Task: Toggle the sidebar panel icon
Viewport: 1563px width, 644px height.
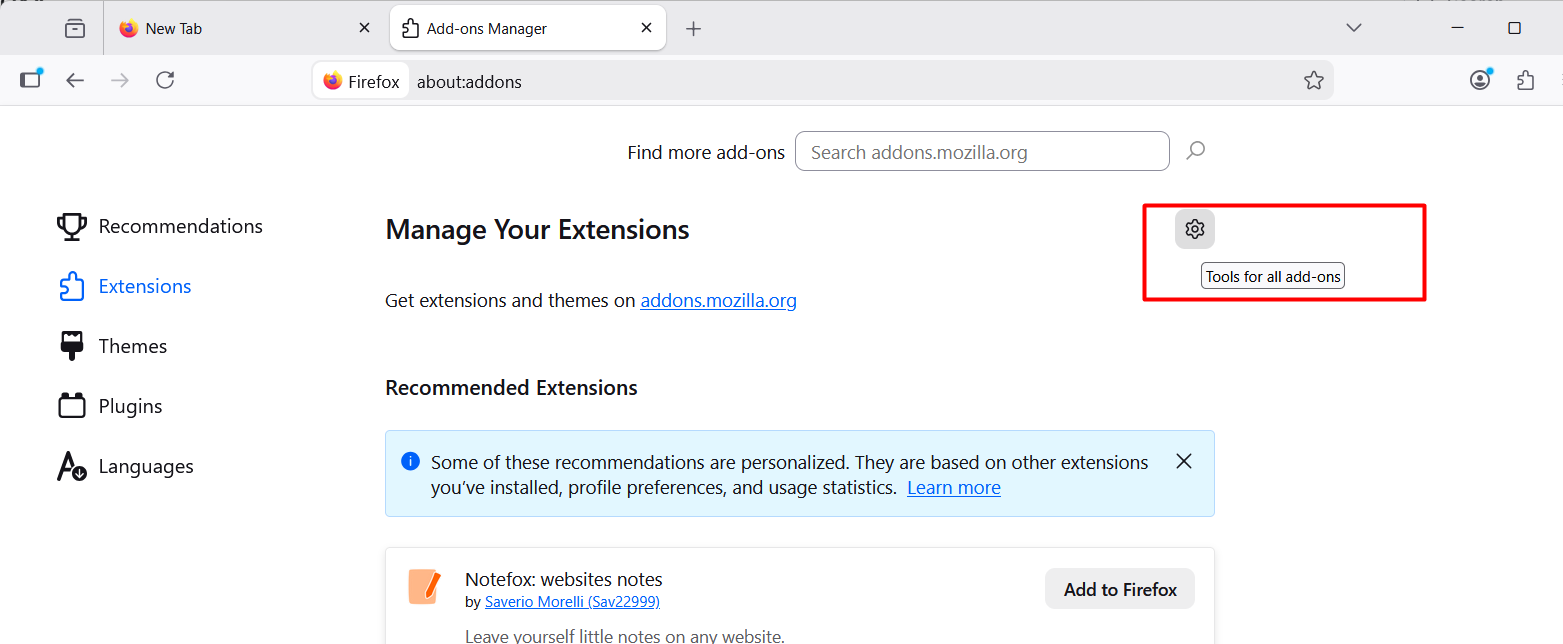Action: pos(31,80)
